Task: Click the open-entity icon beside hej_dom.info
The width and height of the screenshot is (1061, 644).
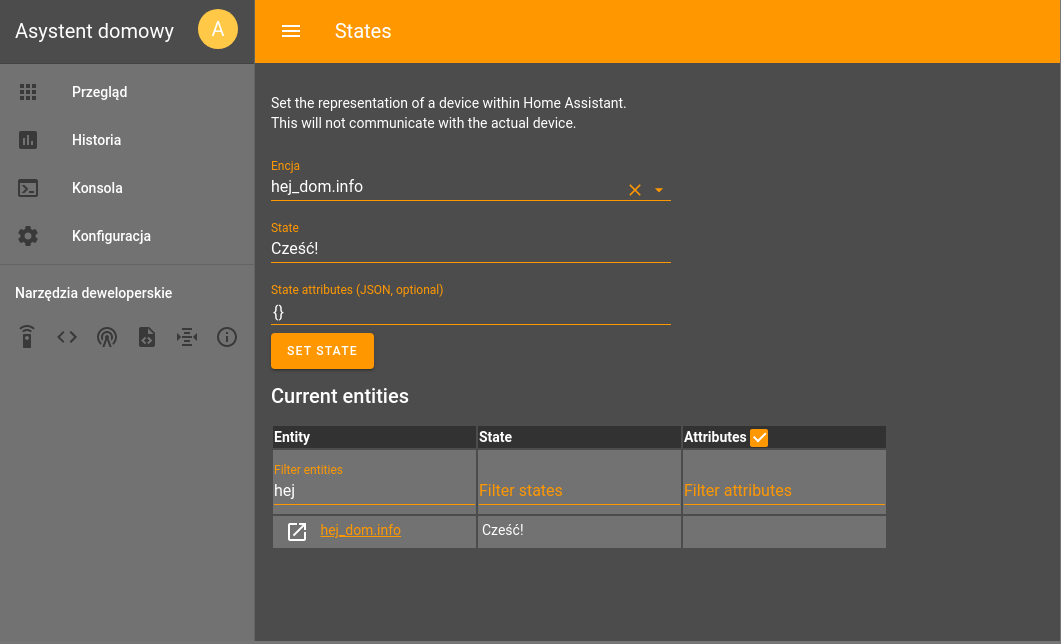Action: (x=297, y=532)
